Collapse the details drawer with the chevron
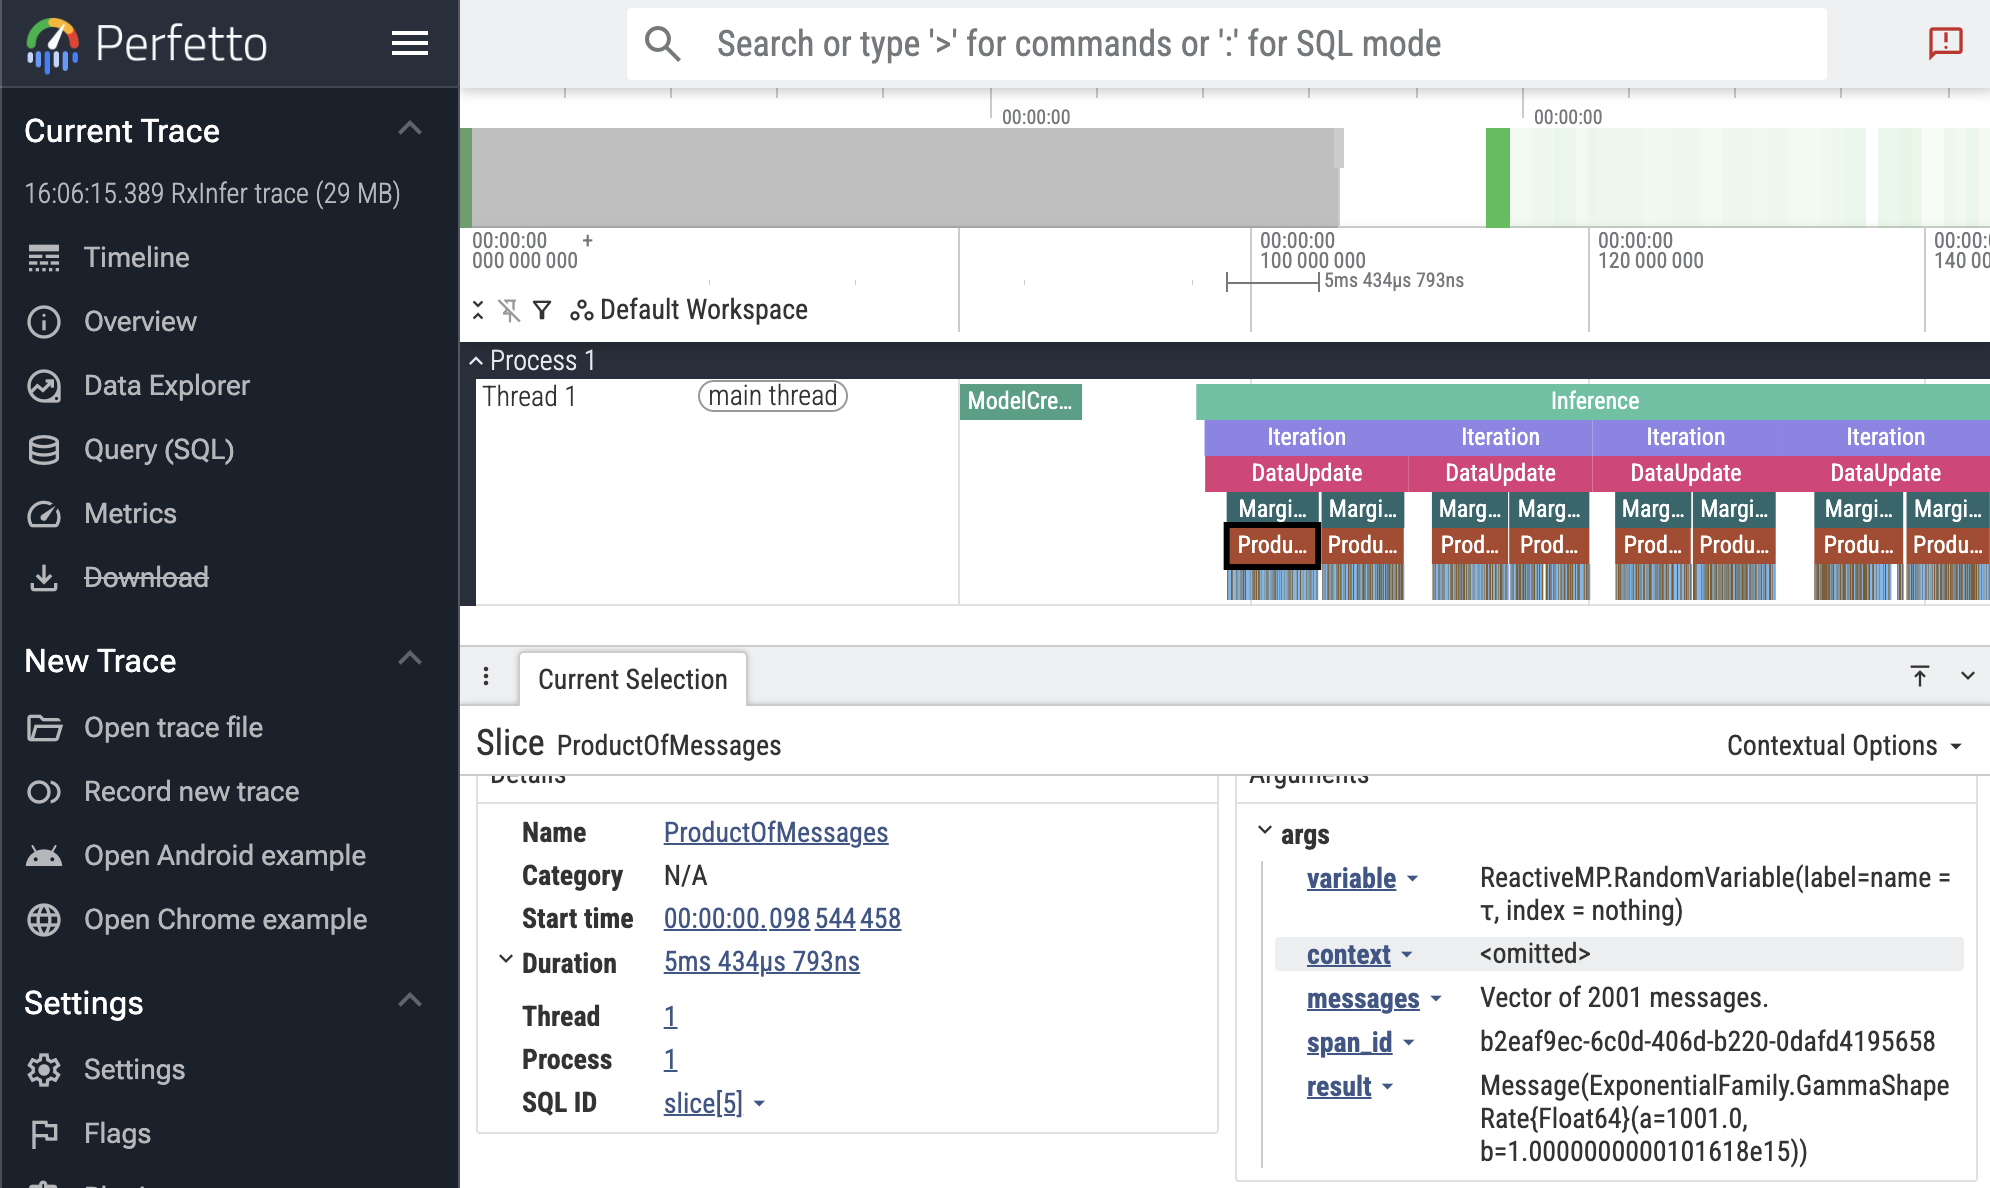The width and height of the screenshot is (1990, 1188). pyautogui.click(x=1967, y=676)
